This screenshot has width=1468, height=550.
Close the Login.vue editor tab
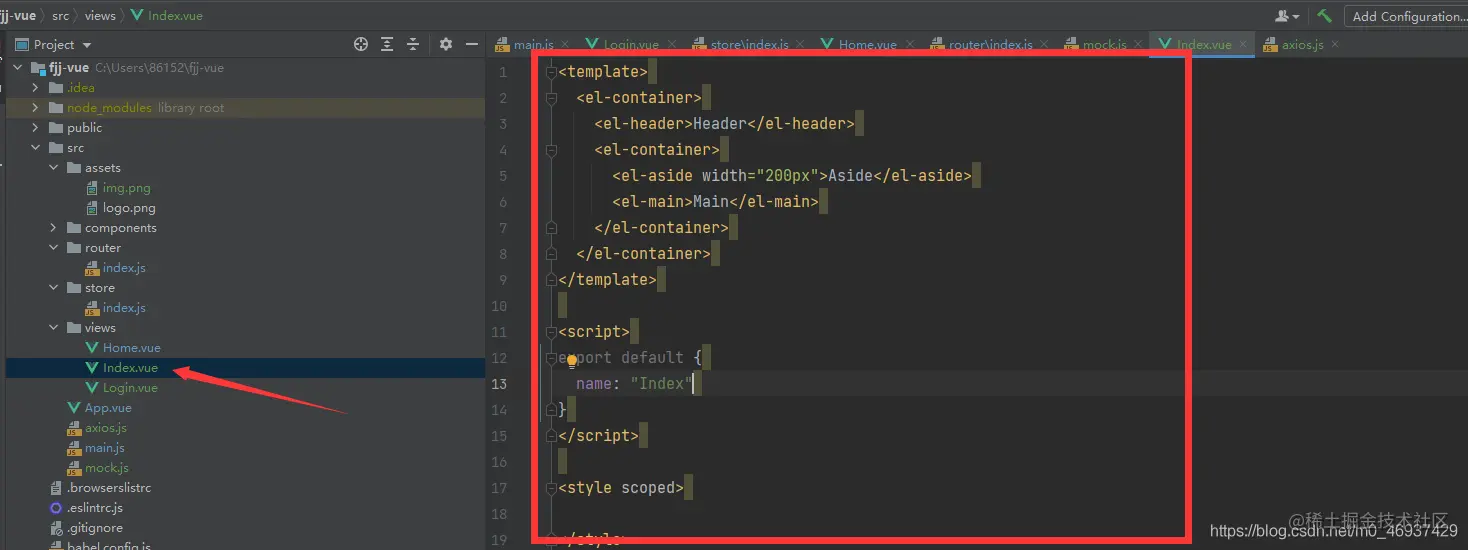[x=671, y=45]
